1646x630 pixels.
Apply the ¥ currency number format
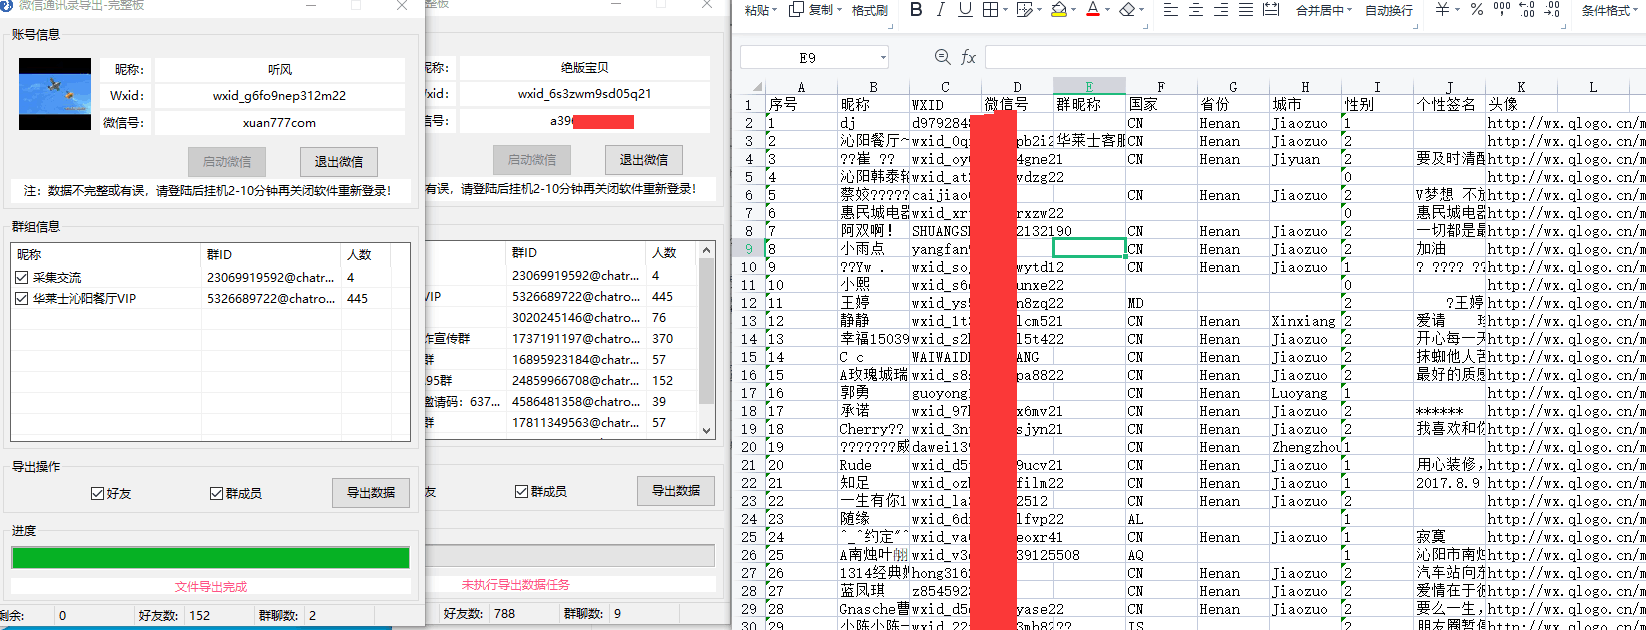pos(1442,9)
